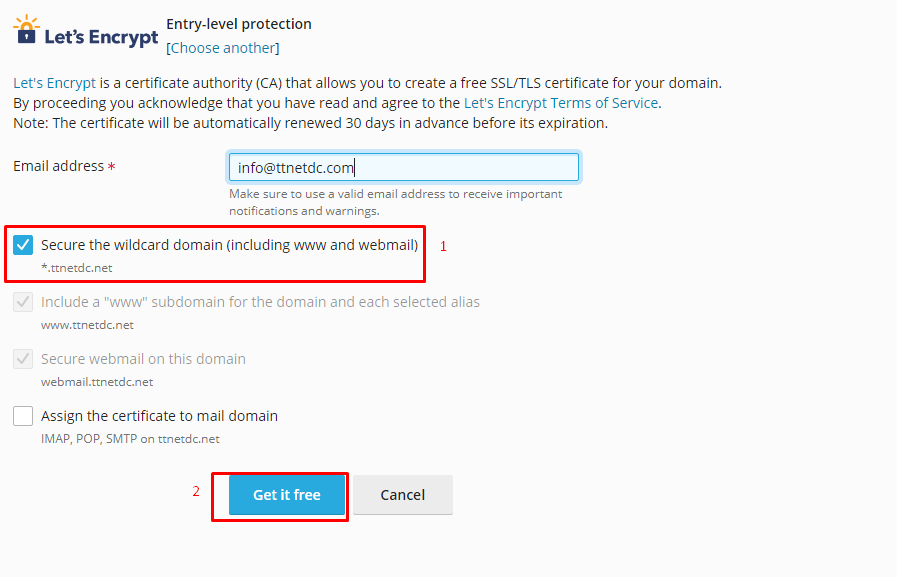897x577 pixels.
Task: Click the Assign the certificate to mail domain label
Action: pos(160,416)
